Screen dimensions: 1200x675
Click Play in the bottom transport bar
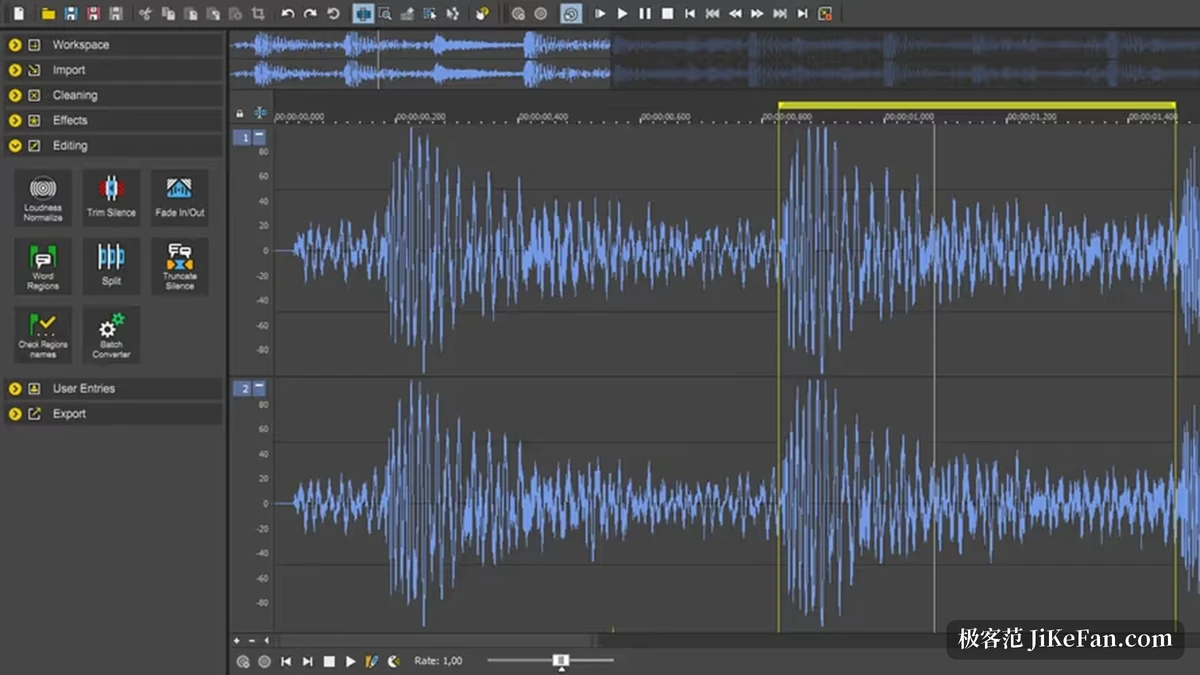point(351,661)
